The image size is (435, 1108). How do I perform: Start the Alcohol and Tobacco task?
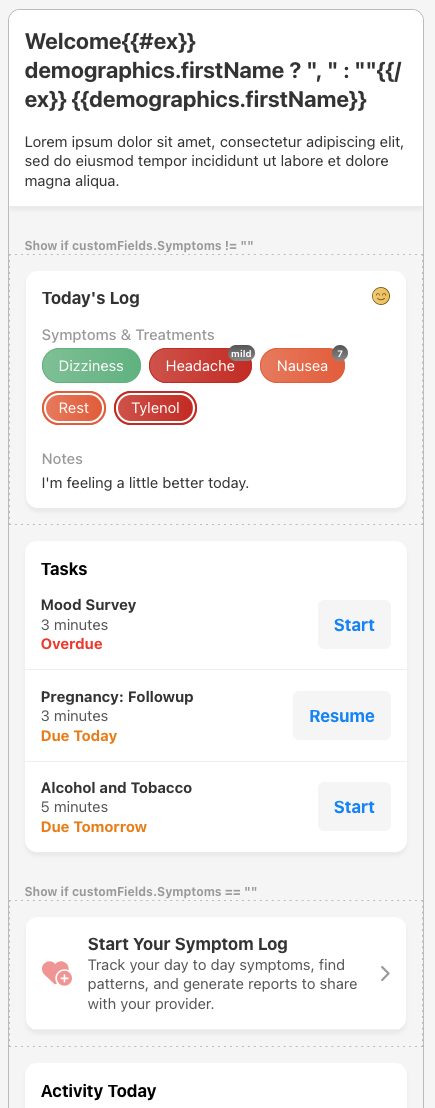pos(354,807)
